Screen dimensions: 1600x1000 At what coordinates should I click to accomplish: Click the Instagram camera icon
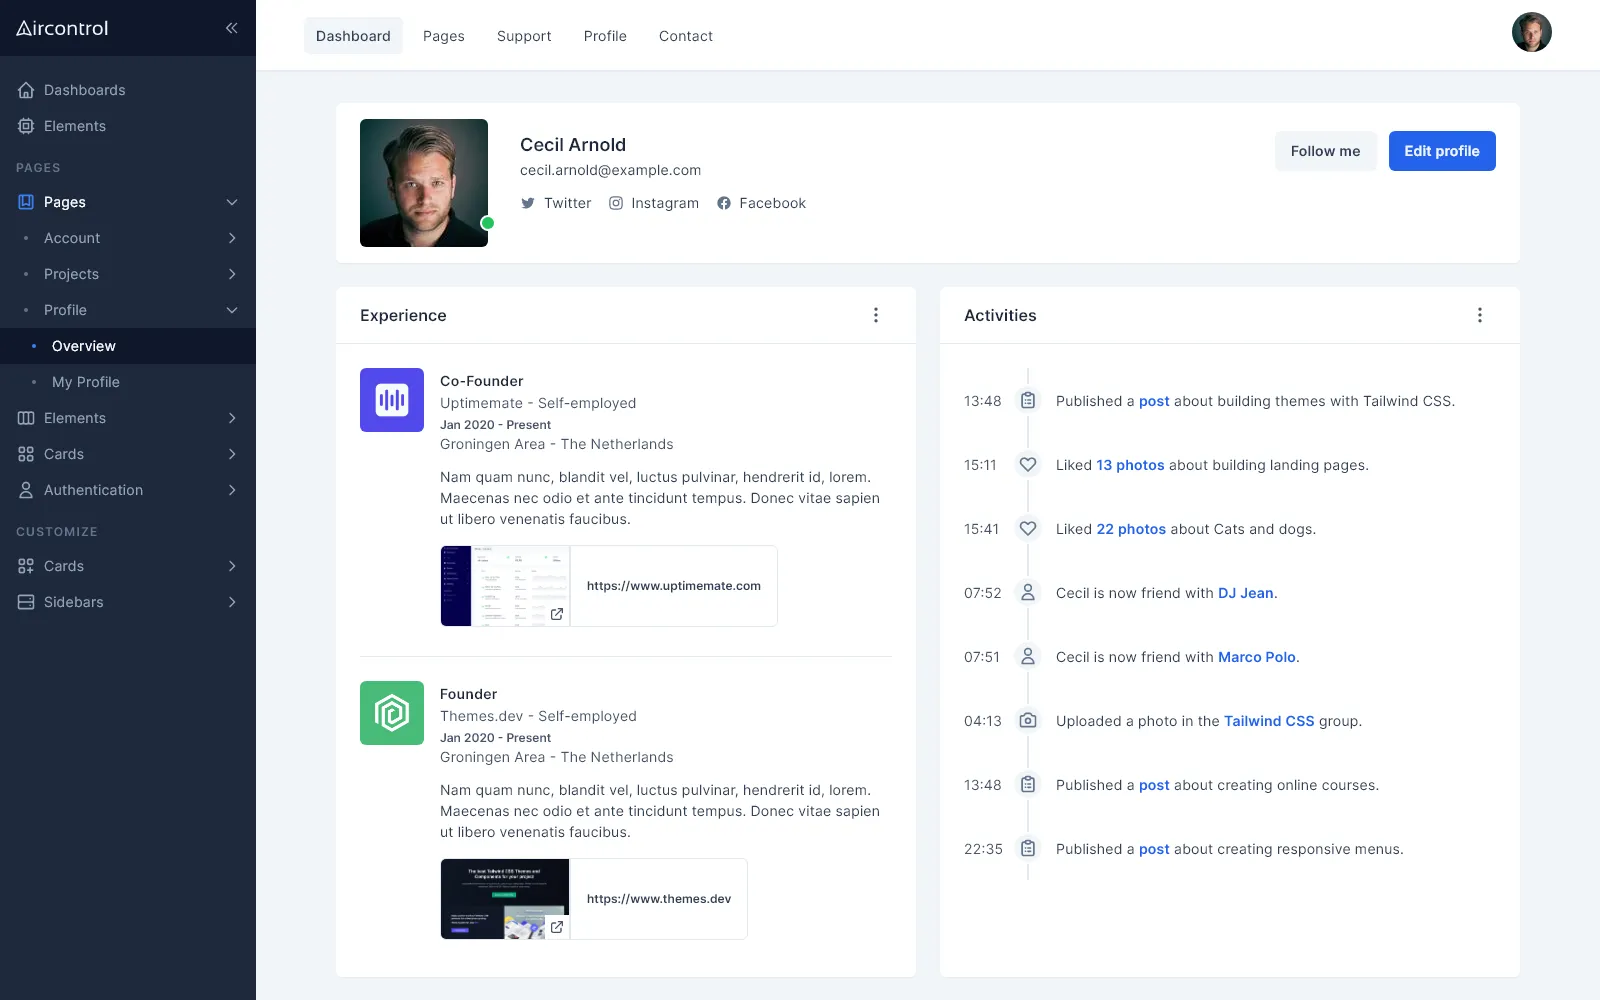(616, 203)
